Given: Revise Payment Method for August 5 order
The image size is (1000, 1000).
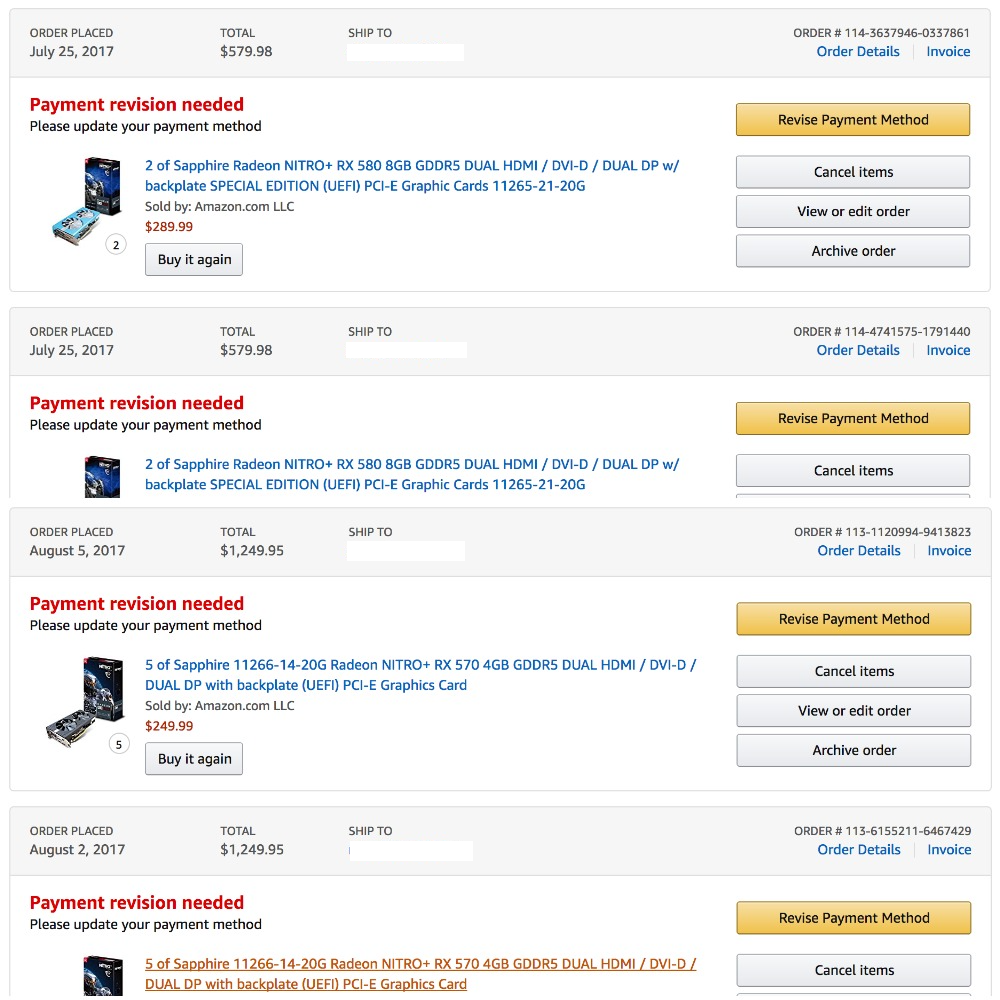Looking at the screenshot, I should pos(854,619).
